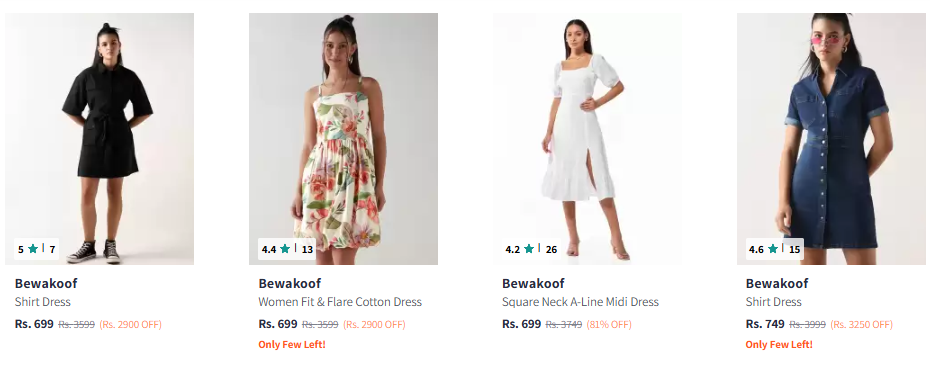
Task: Click the star icon on the 4.2 rating badge
Action: [529, 249]
